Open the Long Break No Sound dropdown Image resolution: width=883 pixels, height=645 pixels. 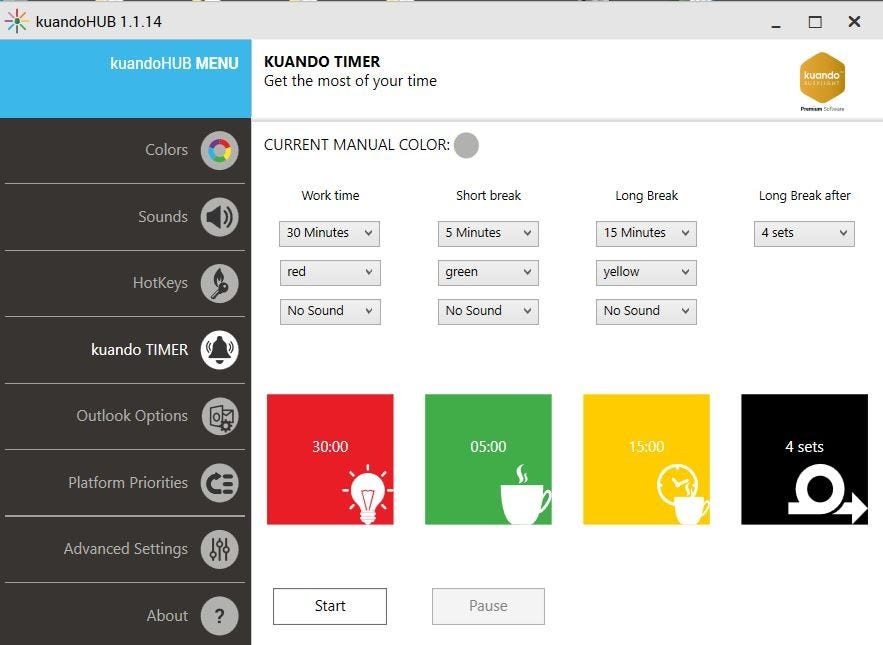[646, 312]
